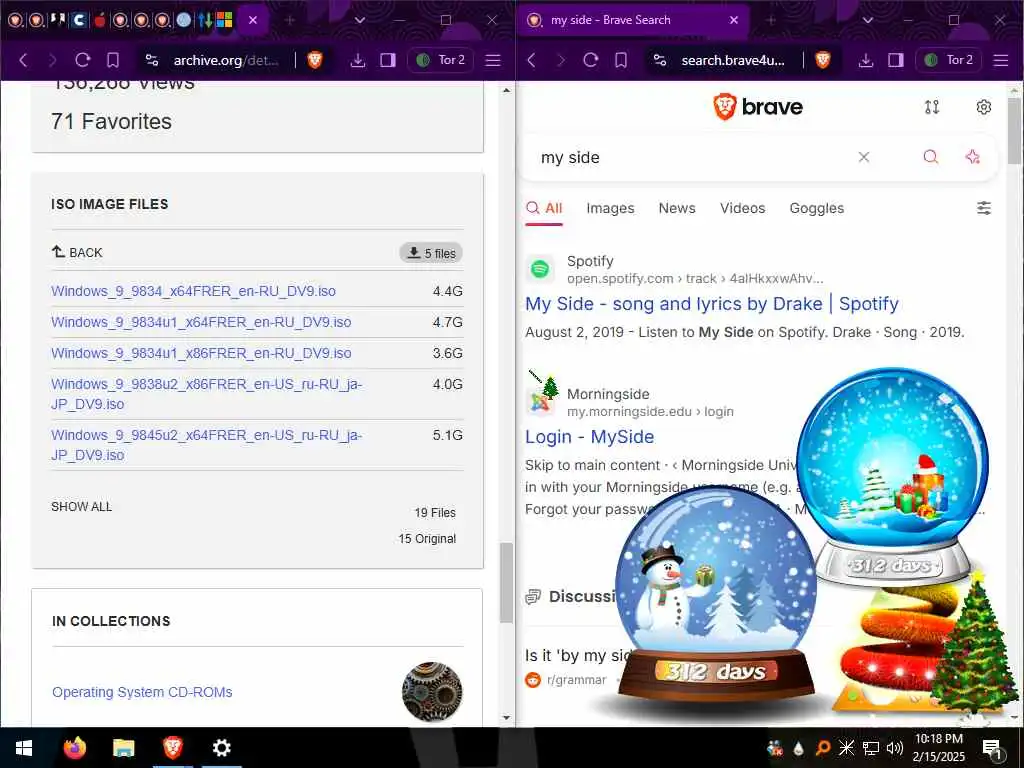The height and width of the screenshot is (768, 1024).
Task: Open search filter sliders icon
Action: point(984,208)
